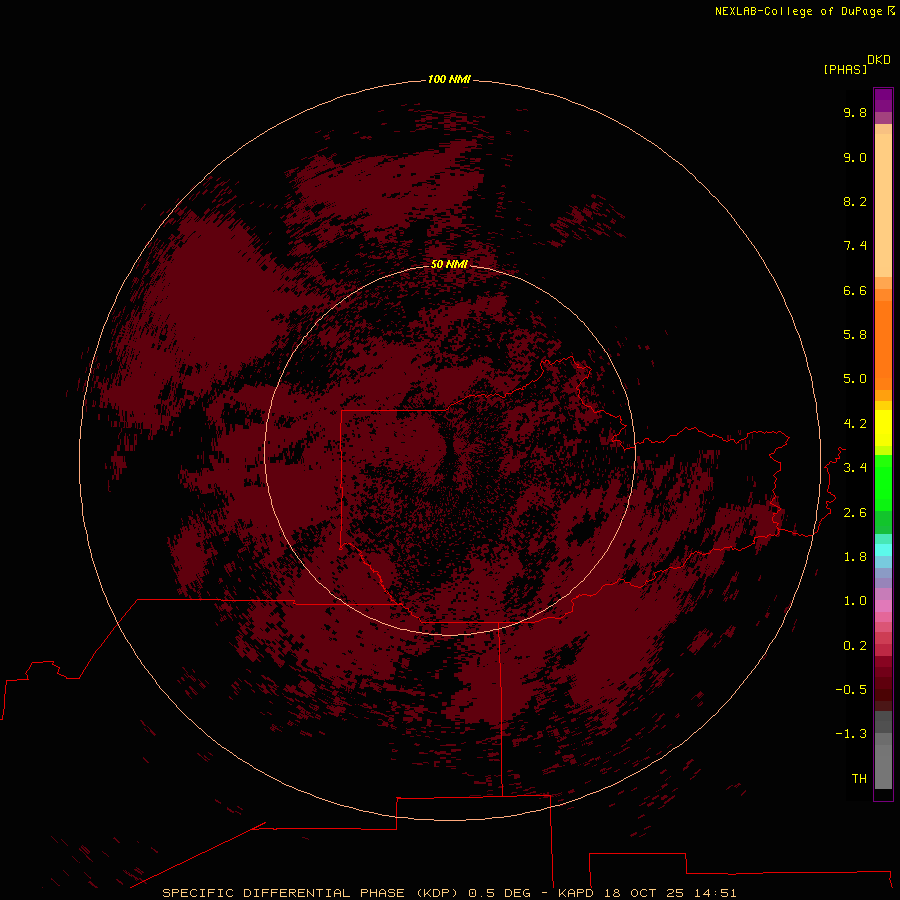Click the 50 NMI range ring label

[x=449, y=264]
